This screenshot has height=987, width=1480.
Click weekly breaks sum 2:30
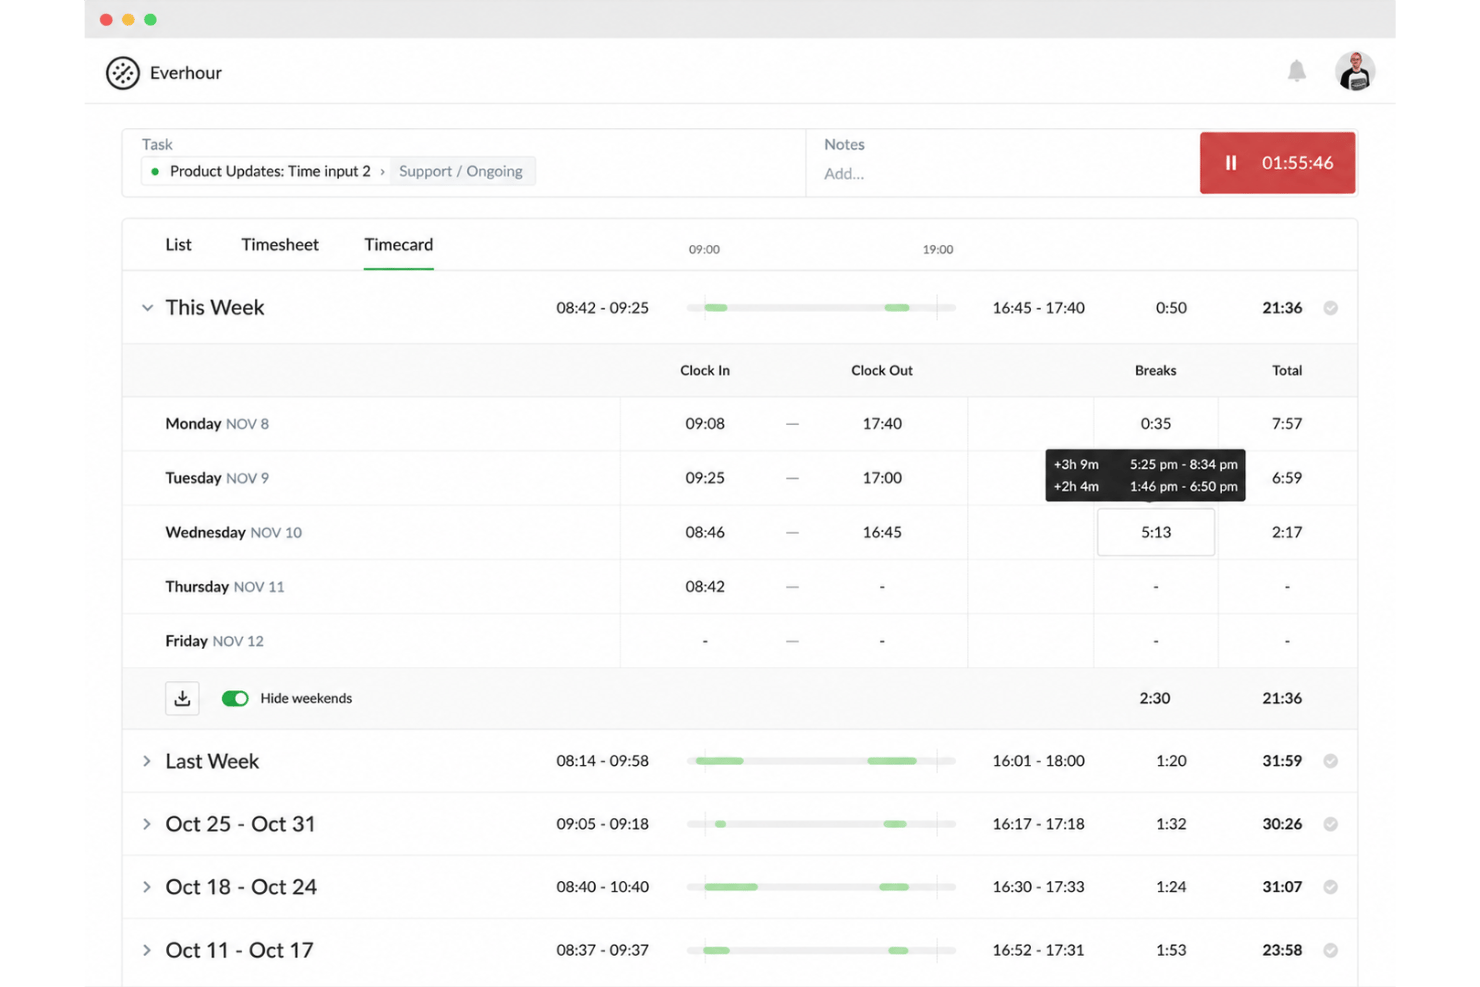point(1155,698)
